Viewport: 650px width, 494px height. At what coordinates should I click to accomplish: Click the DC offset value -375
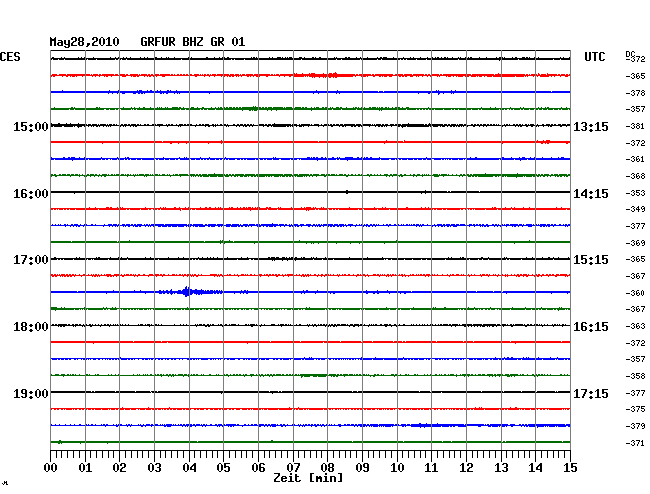635,409
